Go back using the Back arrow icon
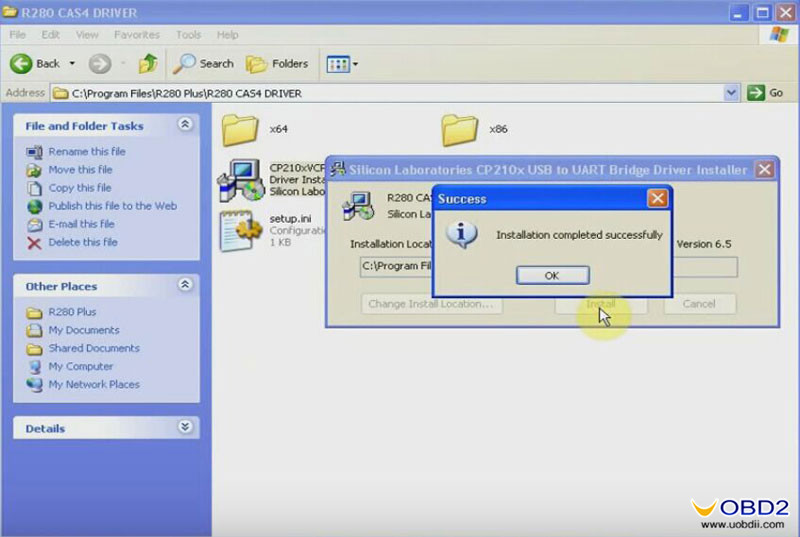The width and height of the screenshot is (800, 537). (x=21, y=64)
